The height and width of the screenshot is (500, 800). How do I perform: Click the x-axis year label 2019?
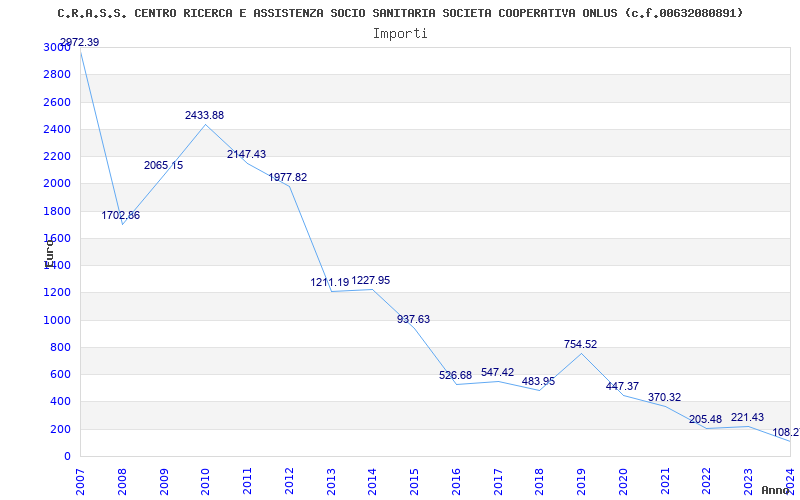581,482
